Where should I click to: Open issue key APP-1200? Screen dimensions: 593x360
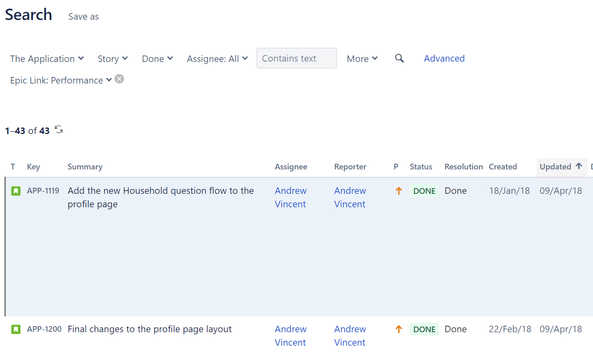point(44,329)
